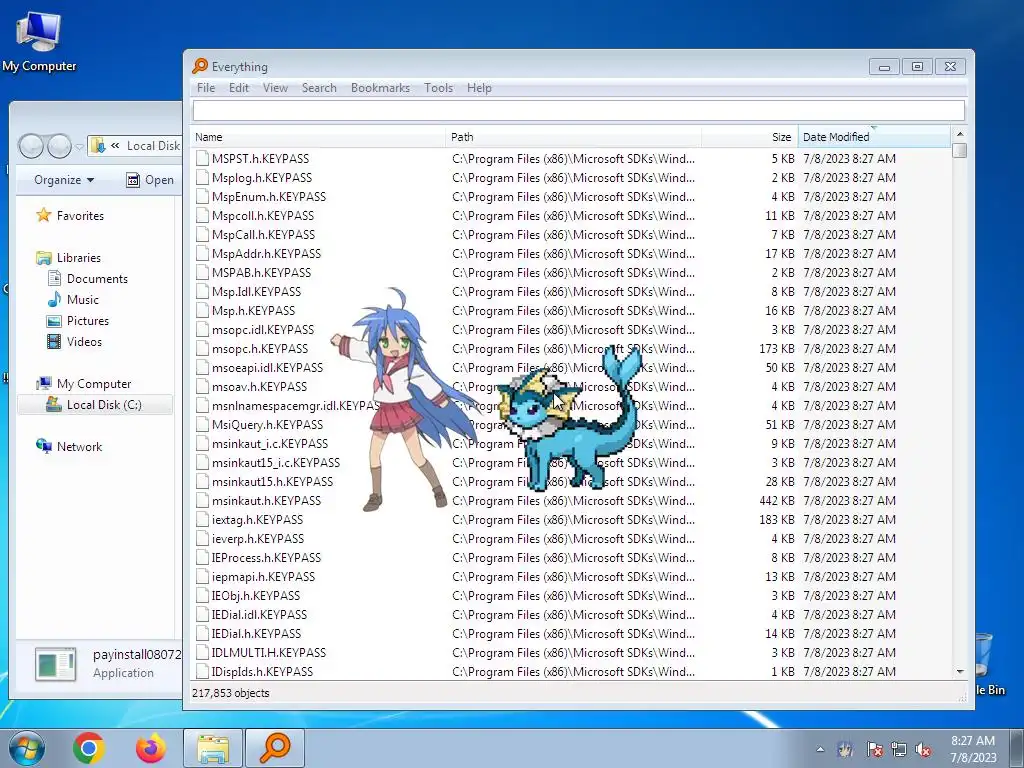Viewport: 1024px width, 768px height.
Task: Click the My Computer icon in navigation pane
Action: 44,383
